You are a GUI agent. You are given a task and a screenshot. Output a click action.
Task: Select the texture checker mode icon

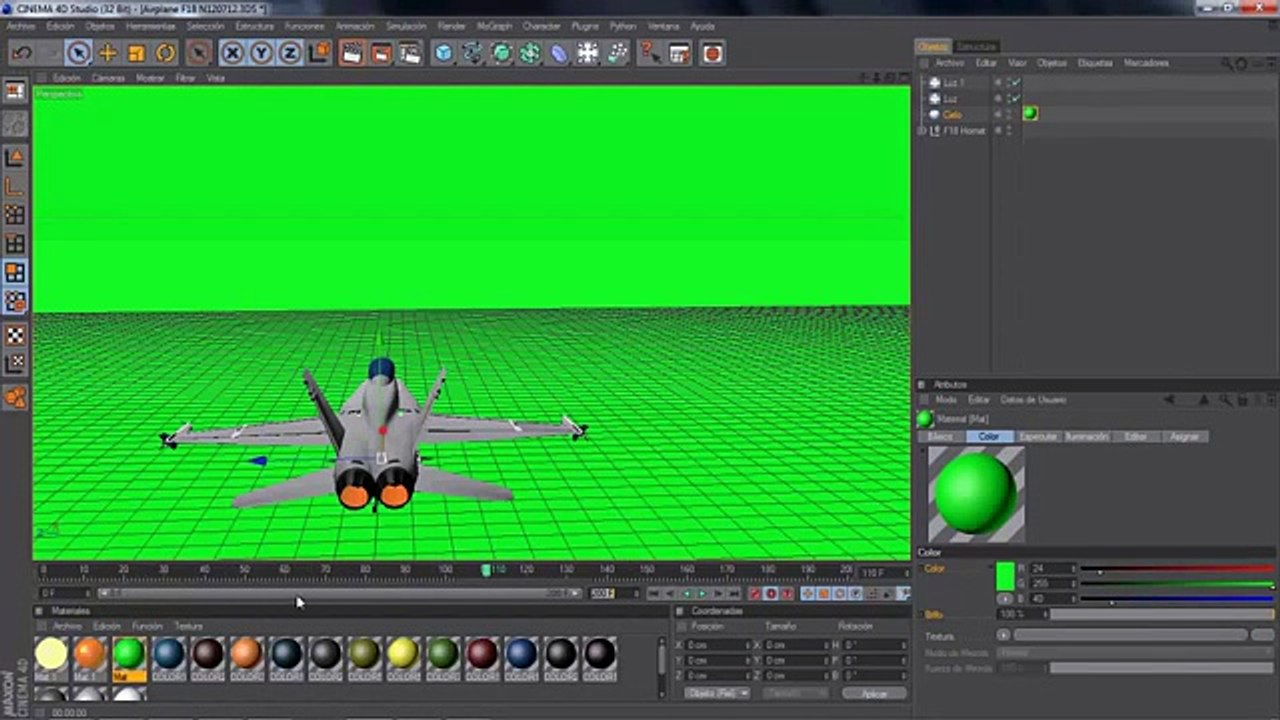pyautogui.click(x=15, y=335)
